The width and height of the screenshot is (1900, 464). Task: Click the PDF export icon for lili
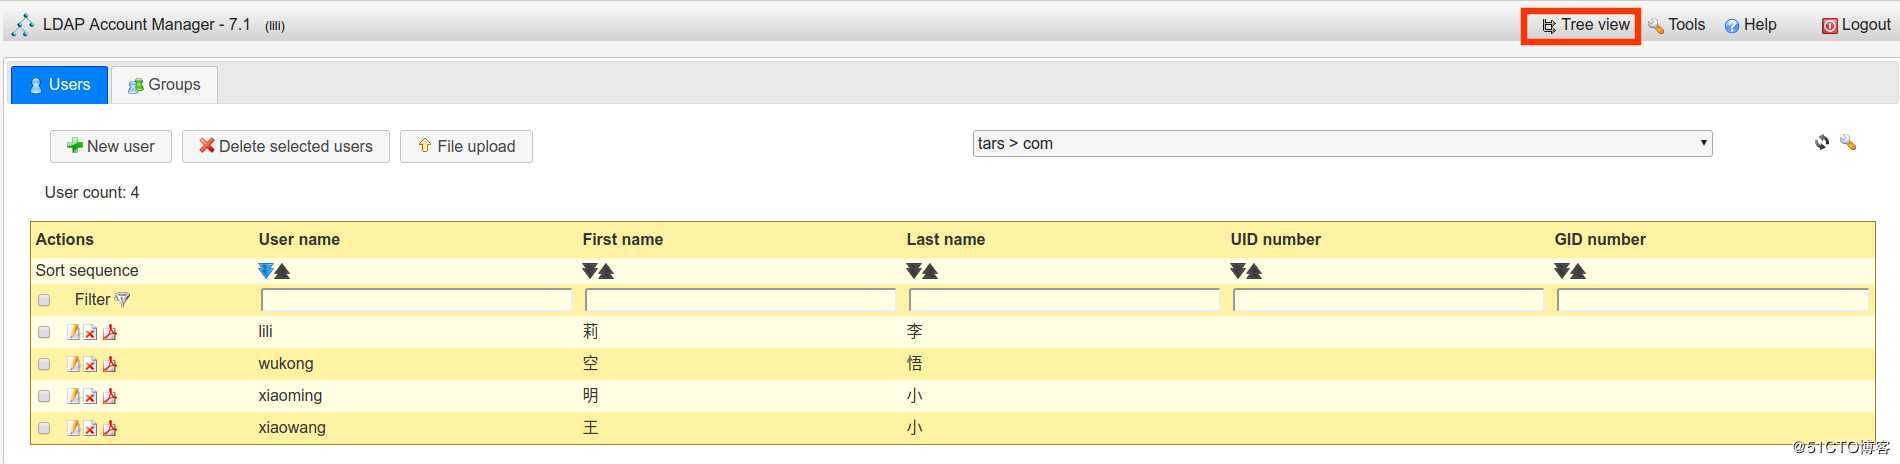(110, 332)
